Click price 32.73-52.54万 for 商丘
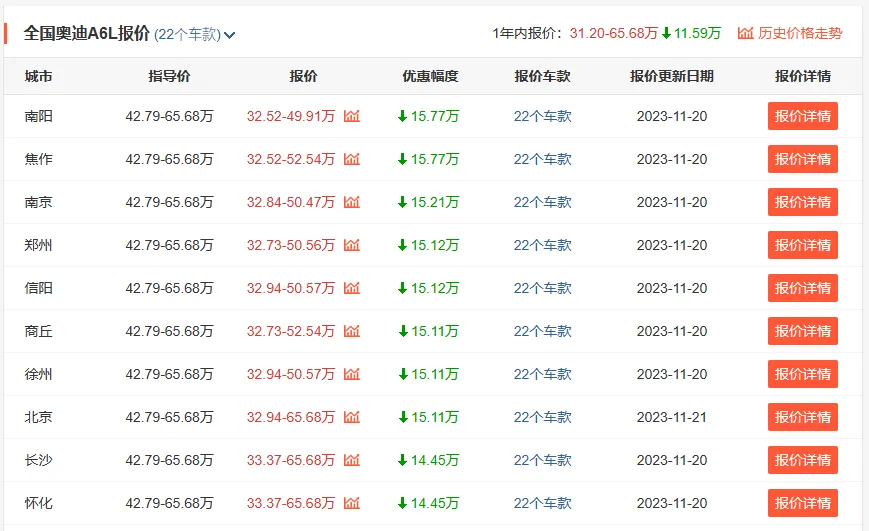Screen dimensions: 869x531 291,331
